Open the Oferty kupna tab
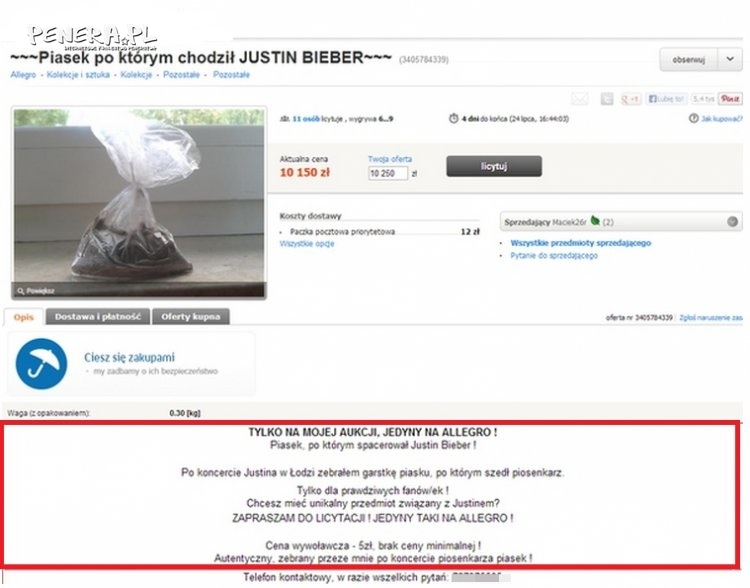The image size is (750, 588). pyautogui.click(x=191, y=317)
